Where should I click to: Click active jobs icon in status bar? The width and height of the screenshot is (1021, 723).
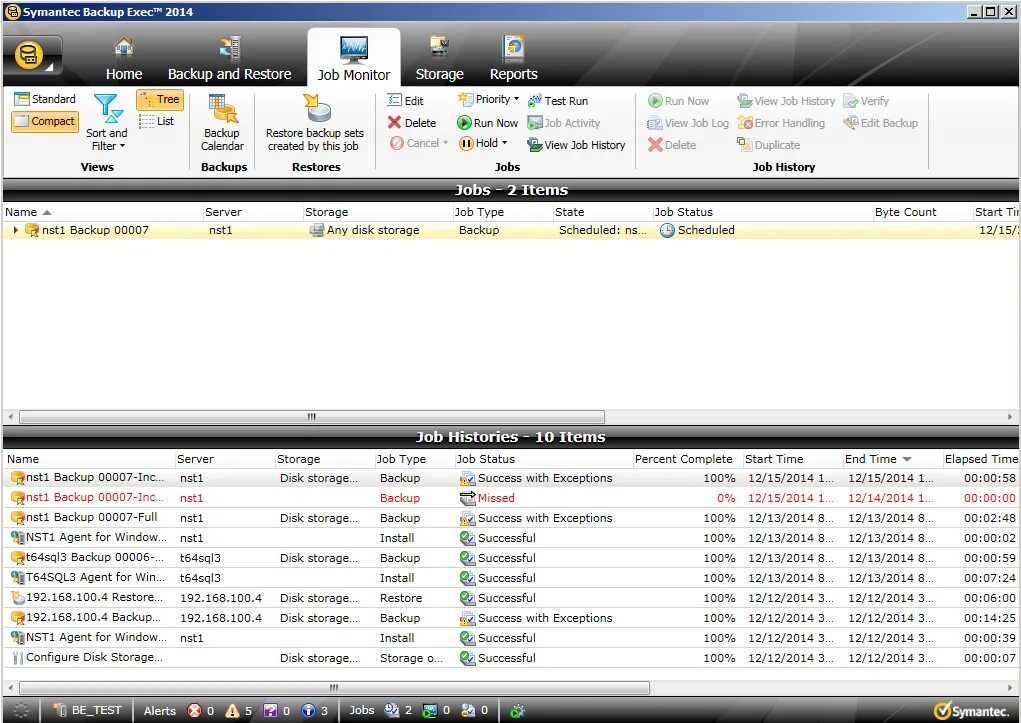click(430, 711)
